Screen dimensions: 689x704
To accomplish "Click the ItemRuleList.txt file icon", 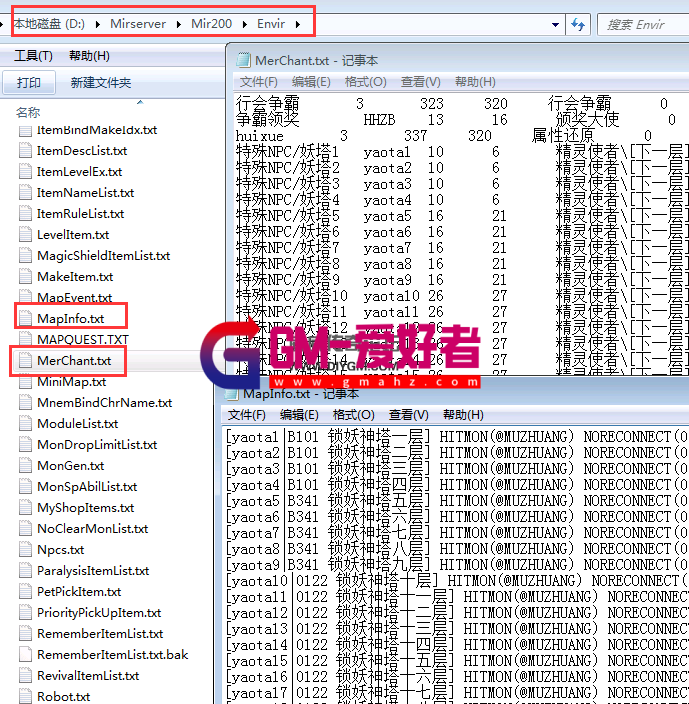I will 26,214.
